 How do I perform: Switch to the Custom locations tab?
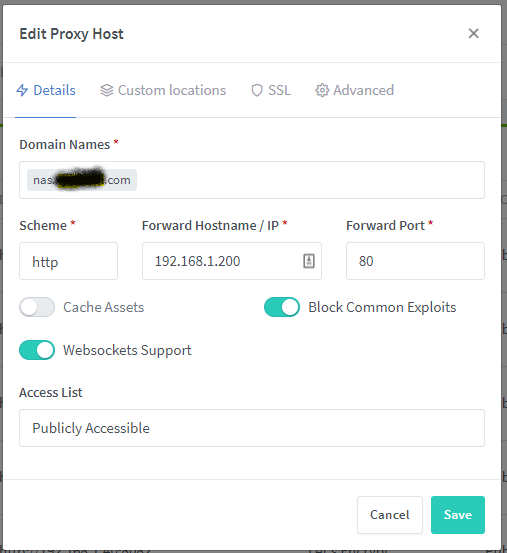coord(163,90)
